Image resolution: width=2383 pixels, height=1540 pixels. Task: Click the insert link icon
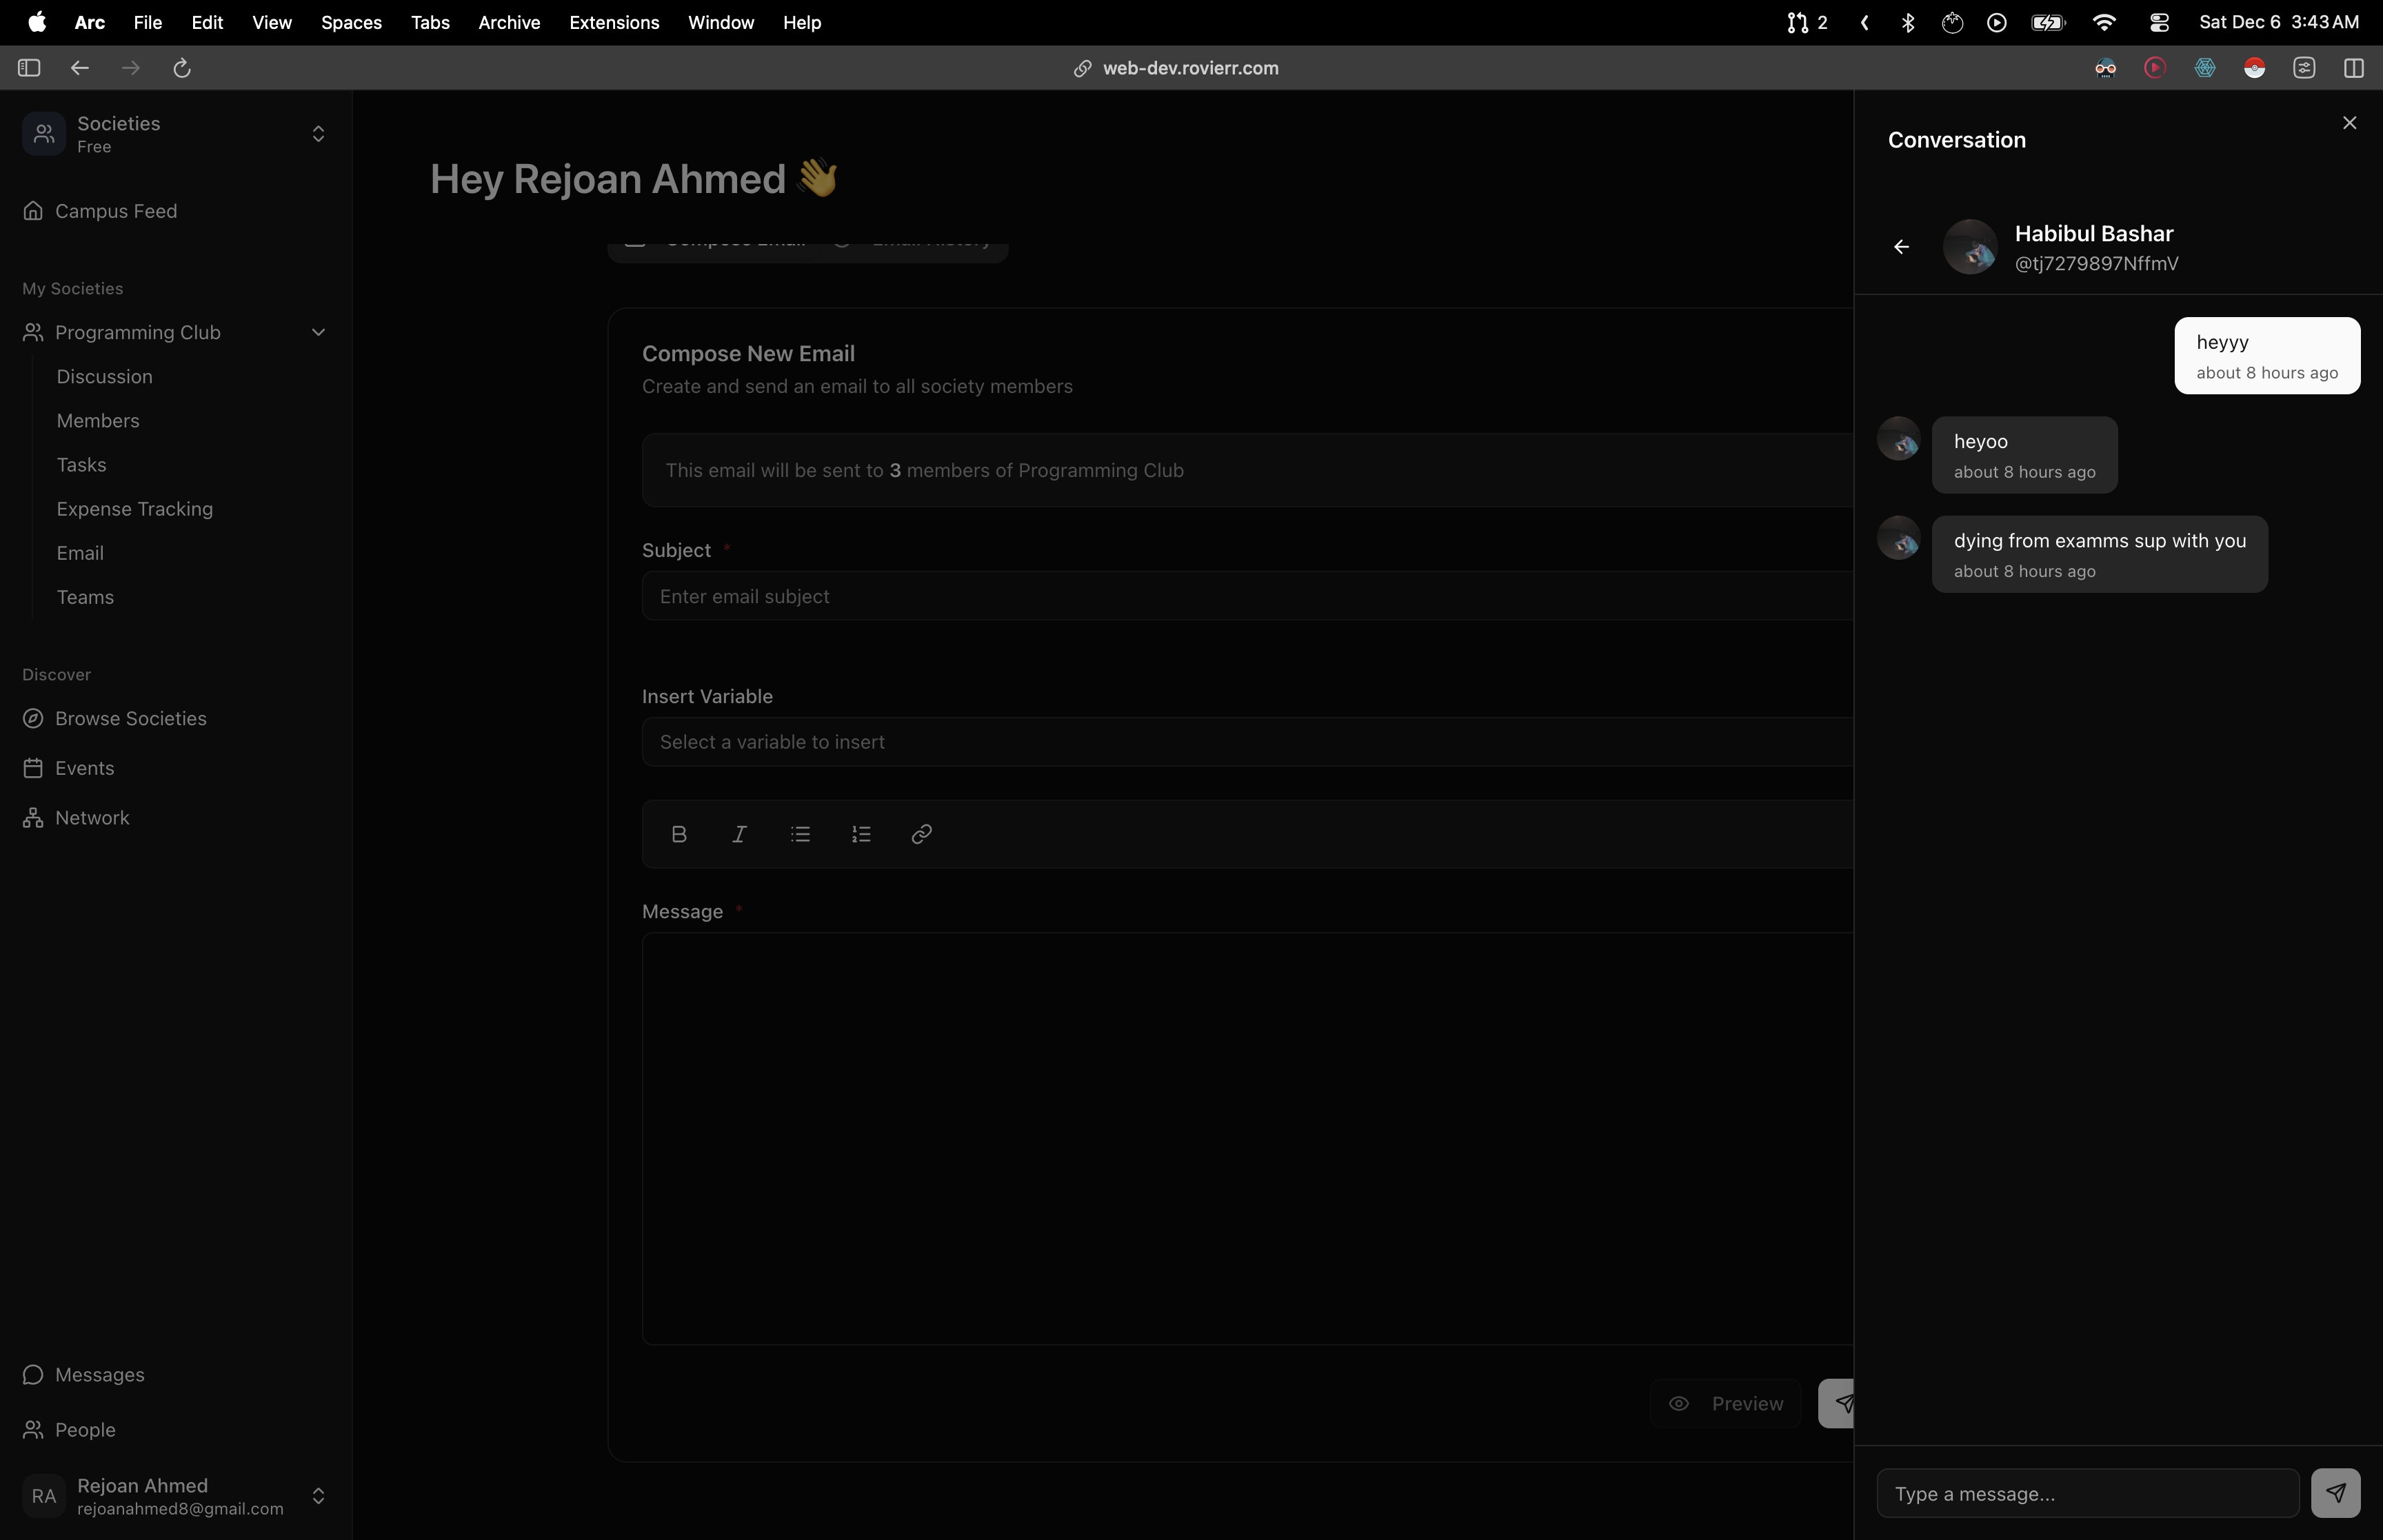[x=922, y=834]
